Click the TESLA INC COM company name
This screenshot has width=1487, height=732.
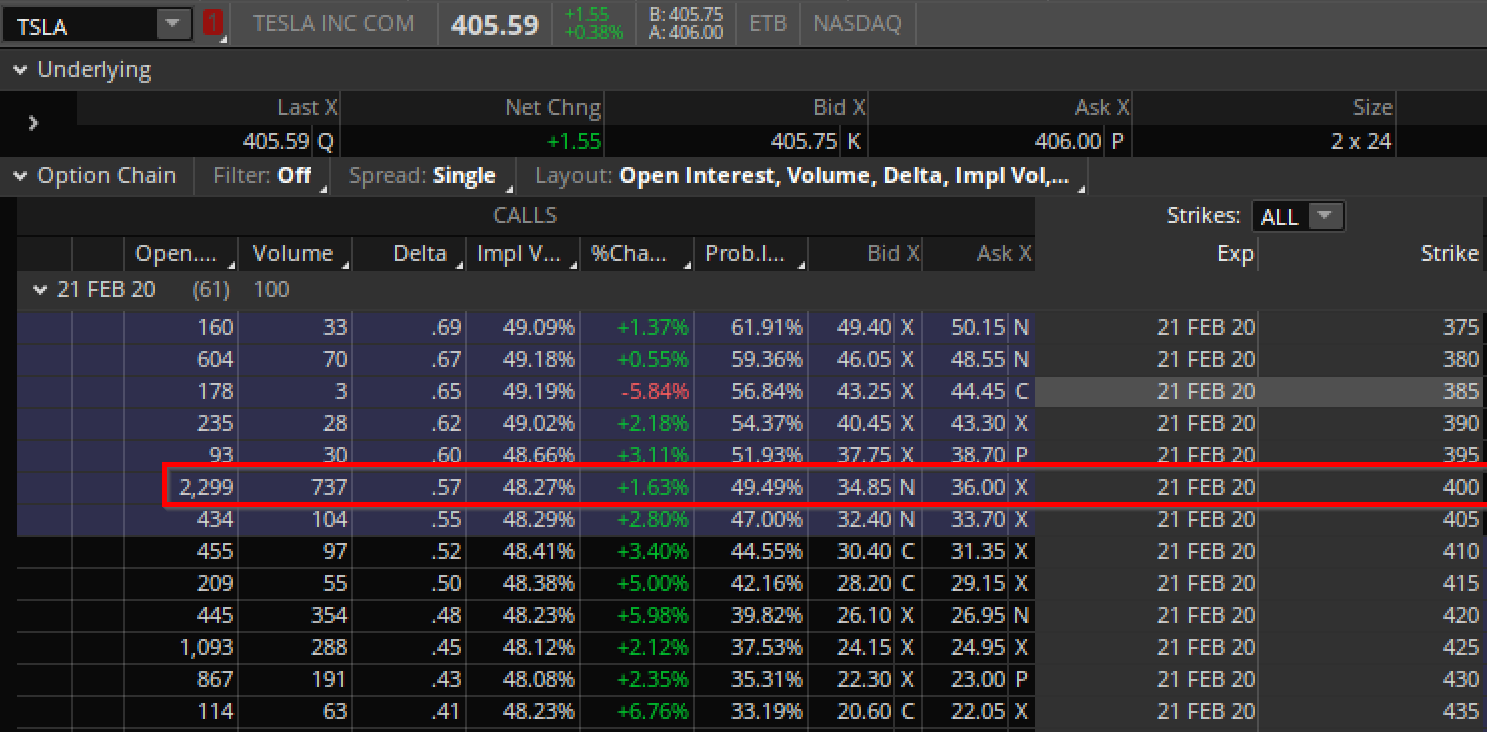[333, 23]
